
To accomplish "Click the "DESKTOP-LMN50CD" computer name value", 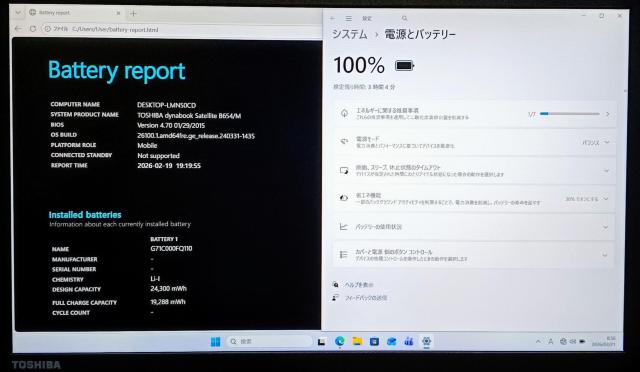I will (x=167, y=105).
